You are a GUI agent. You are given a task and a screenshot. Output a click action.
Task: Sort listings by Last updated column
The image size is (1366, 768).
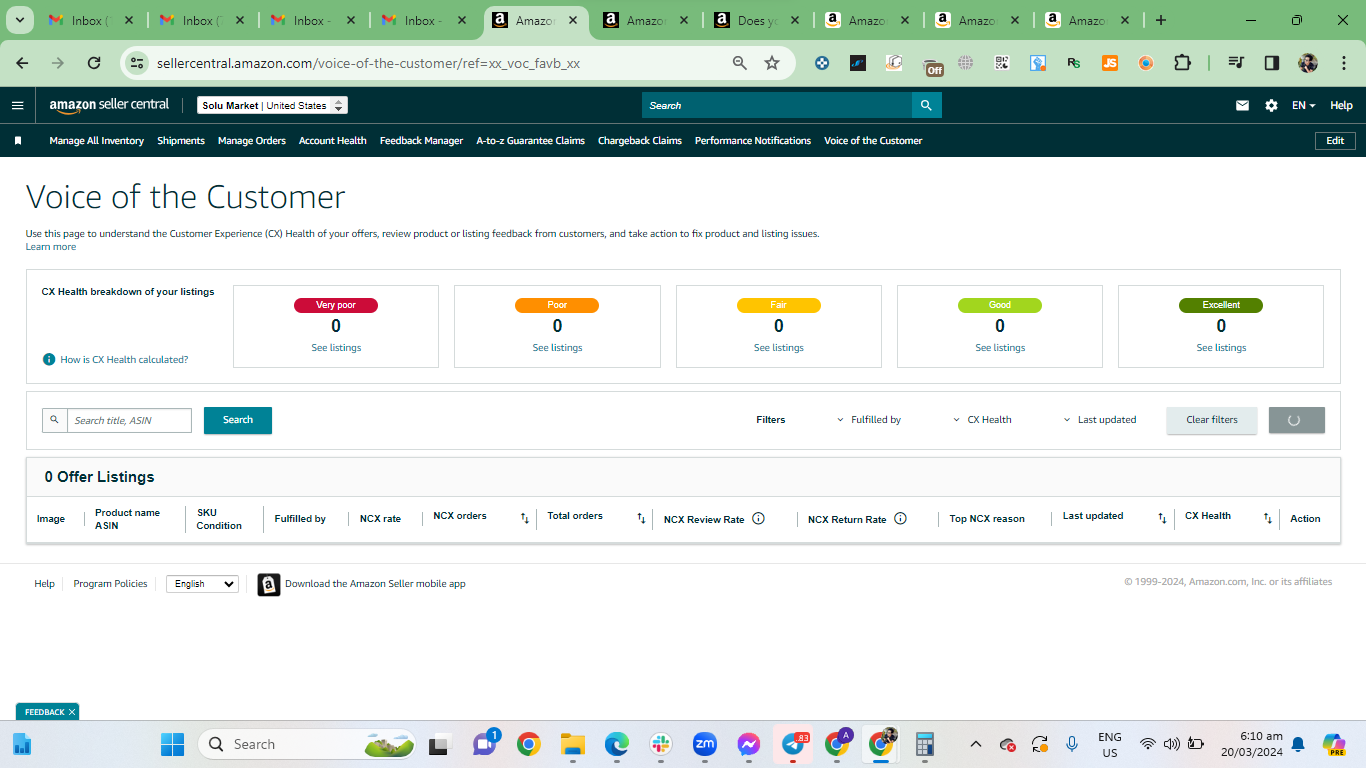coord(1162,518)
